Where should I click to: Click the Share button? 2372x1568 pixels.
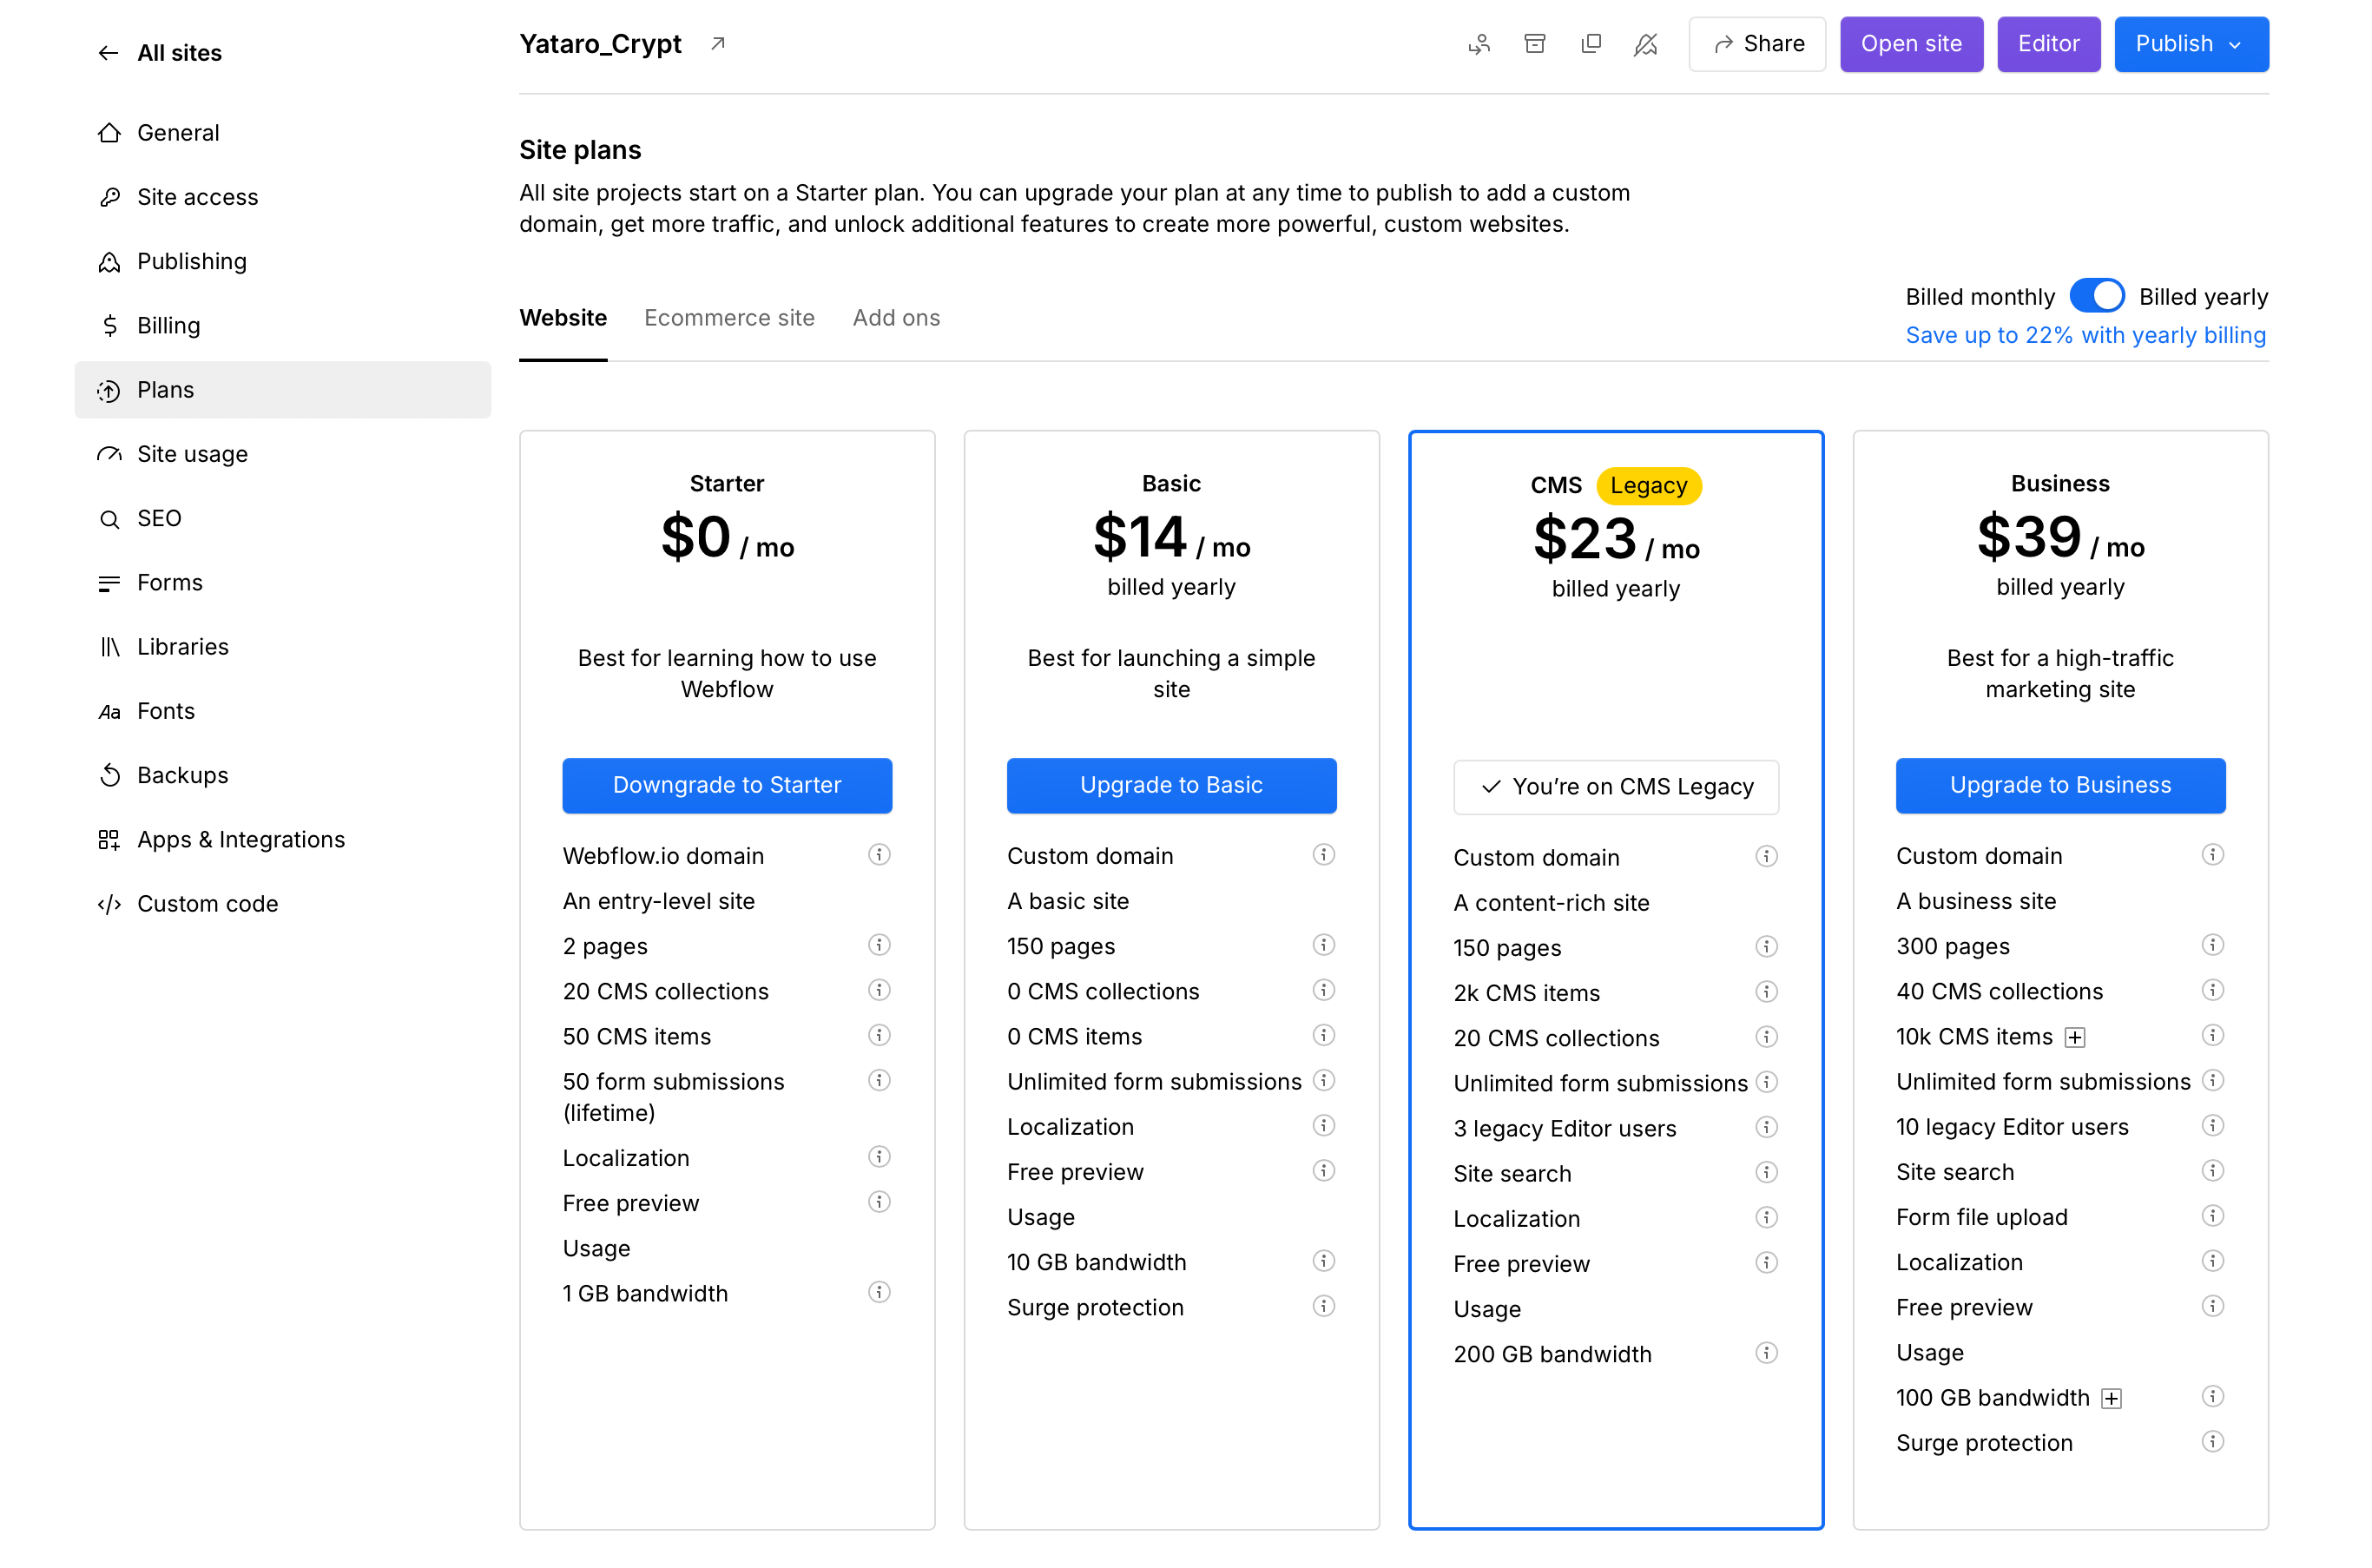(x=1757, y=44)
